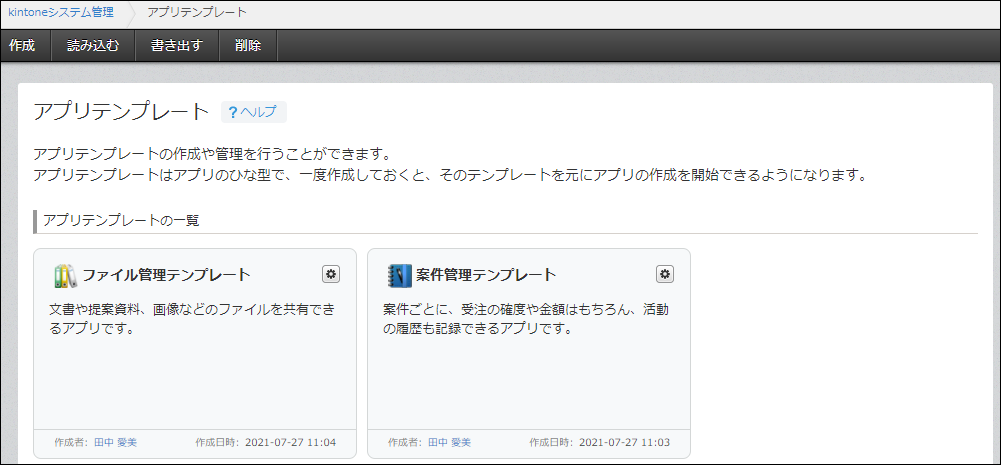Click the 案件管理テンプレート description text
The height and width of the screenshot is (465, 1001).
(x=526, y=319)
